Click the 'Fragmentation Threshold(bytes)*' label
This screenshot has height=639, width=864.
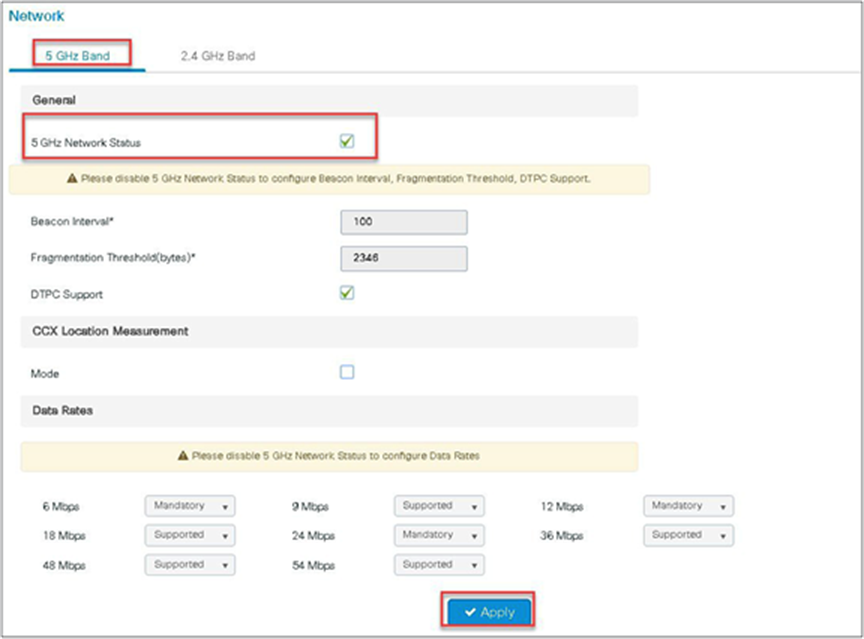[x=113, y=258]
